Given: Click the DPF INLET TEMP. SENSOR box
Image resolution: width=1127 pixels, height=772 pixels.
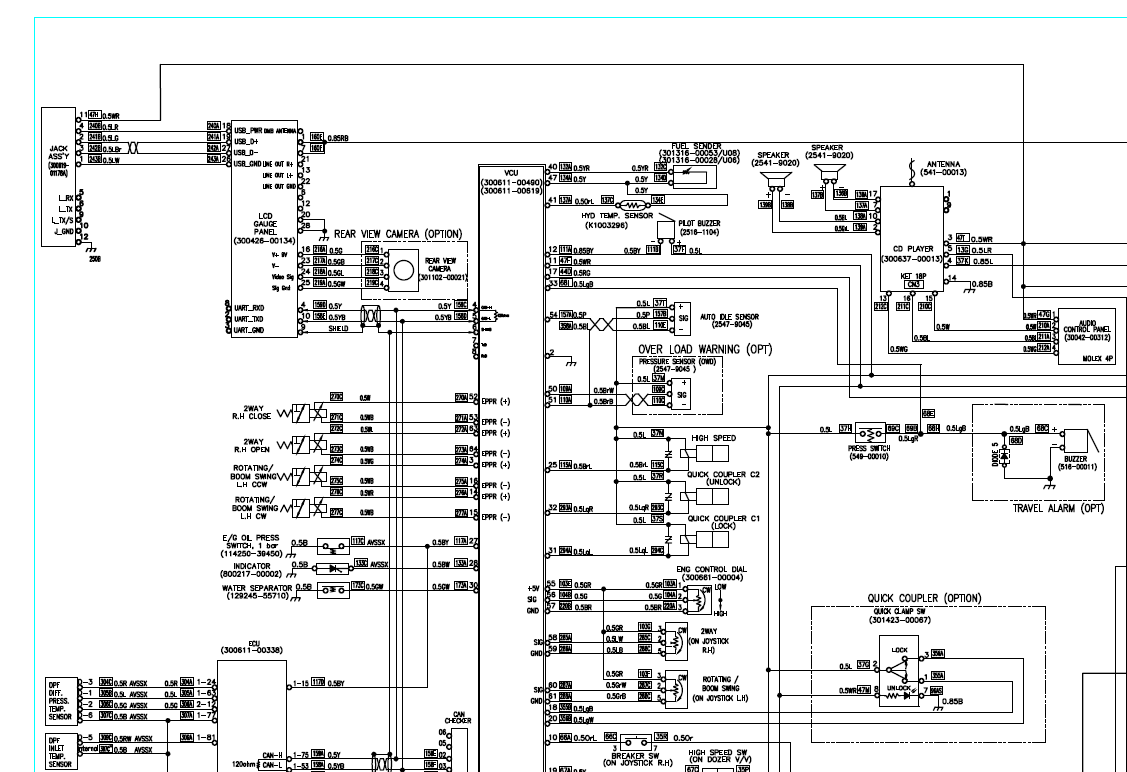Looking at the screenshot, I should point(60,751).
